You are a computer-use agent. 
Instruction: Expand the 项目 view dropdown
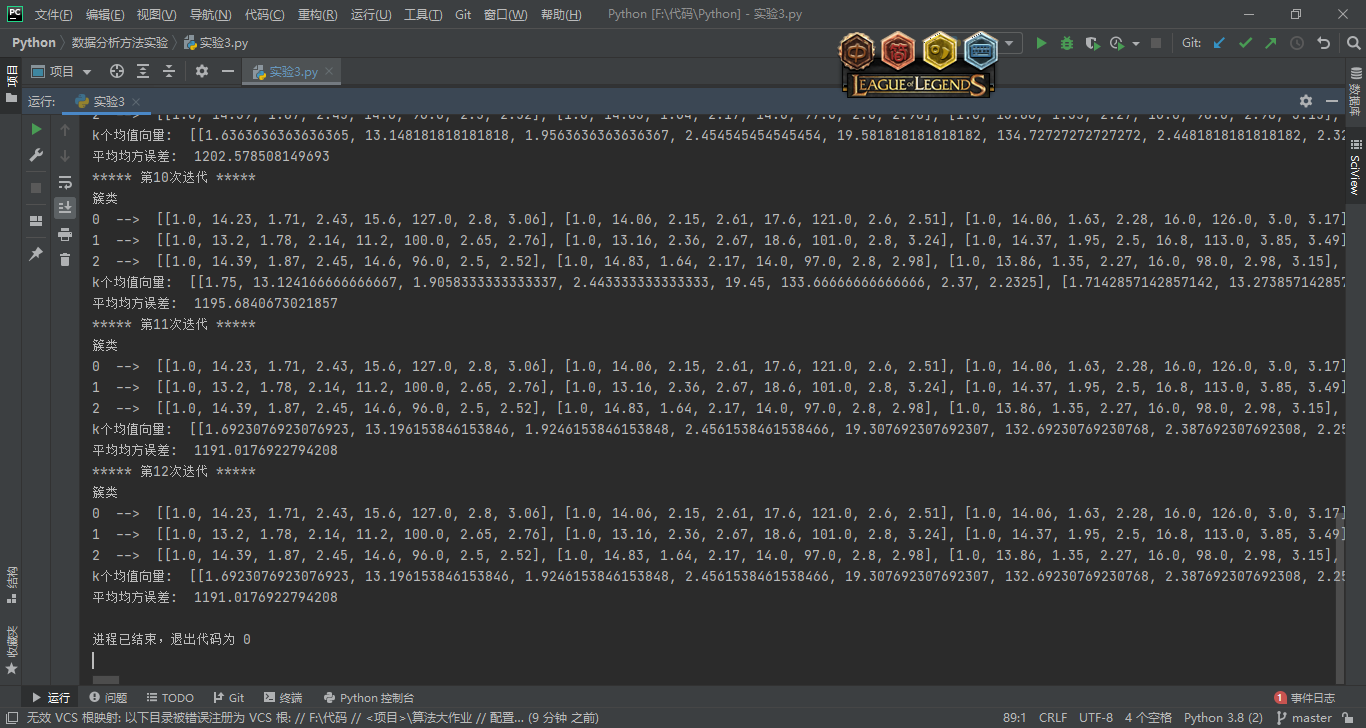point(87,72)
